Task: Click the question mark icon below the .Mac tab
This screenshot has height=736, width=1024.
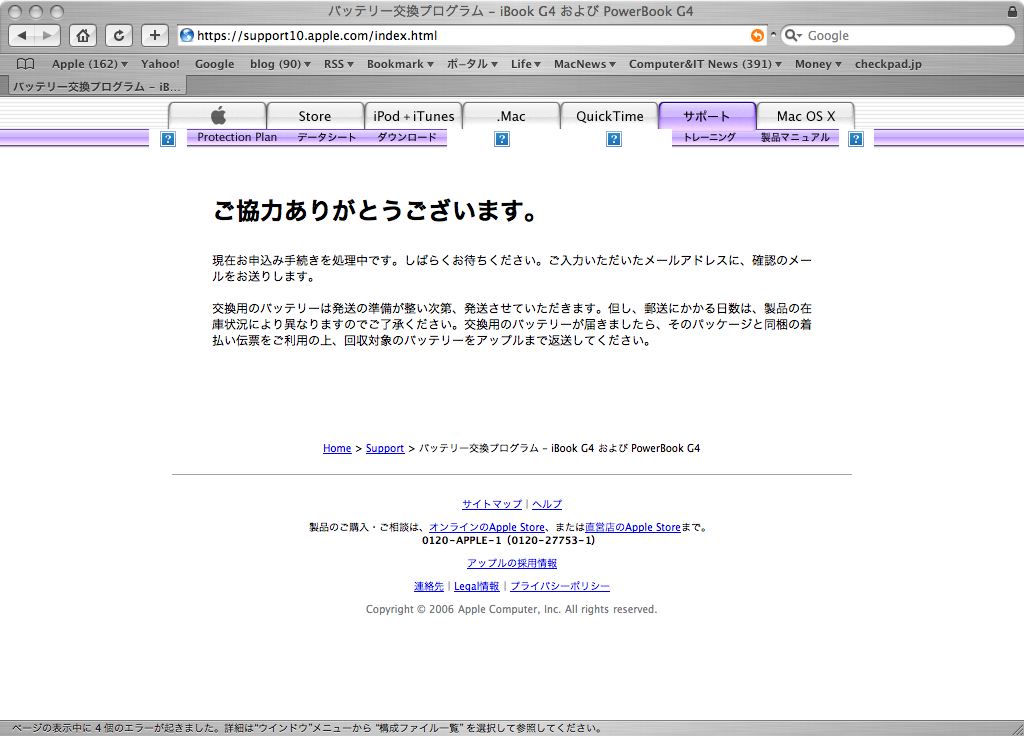Action: pos(502,139)
